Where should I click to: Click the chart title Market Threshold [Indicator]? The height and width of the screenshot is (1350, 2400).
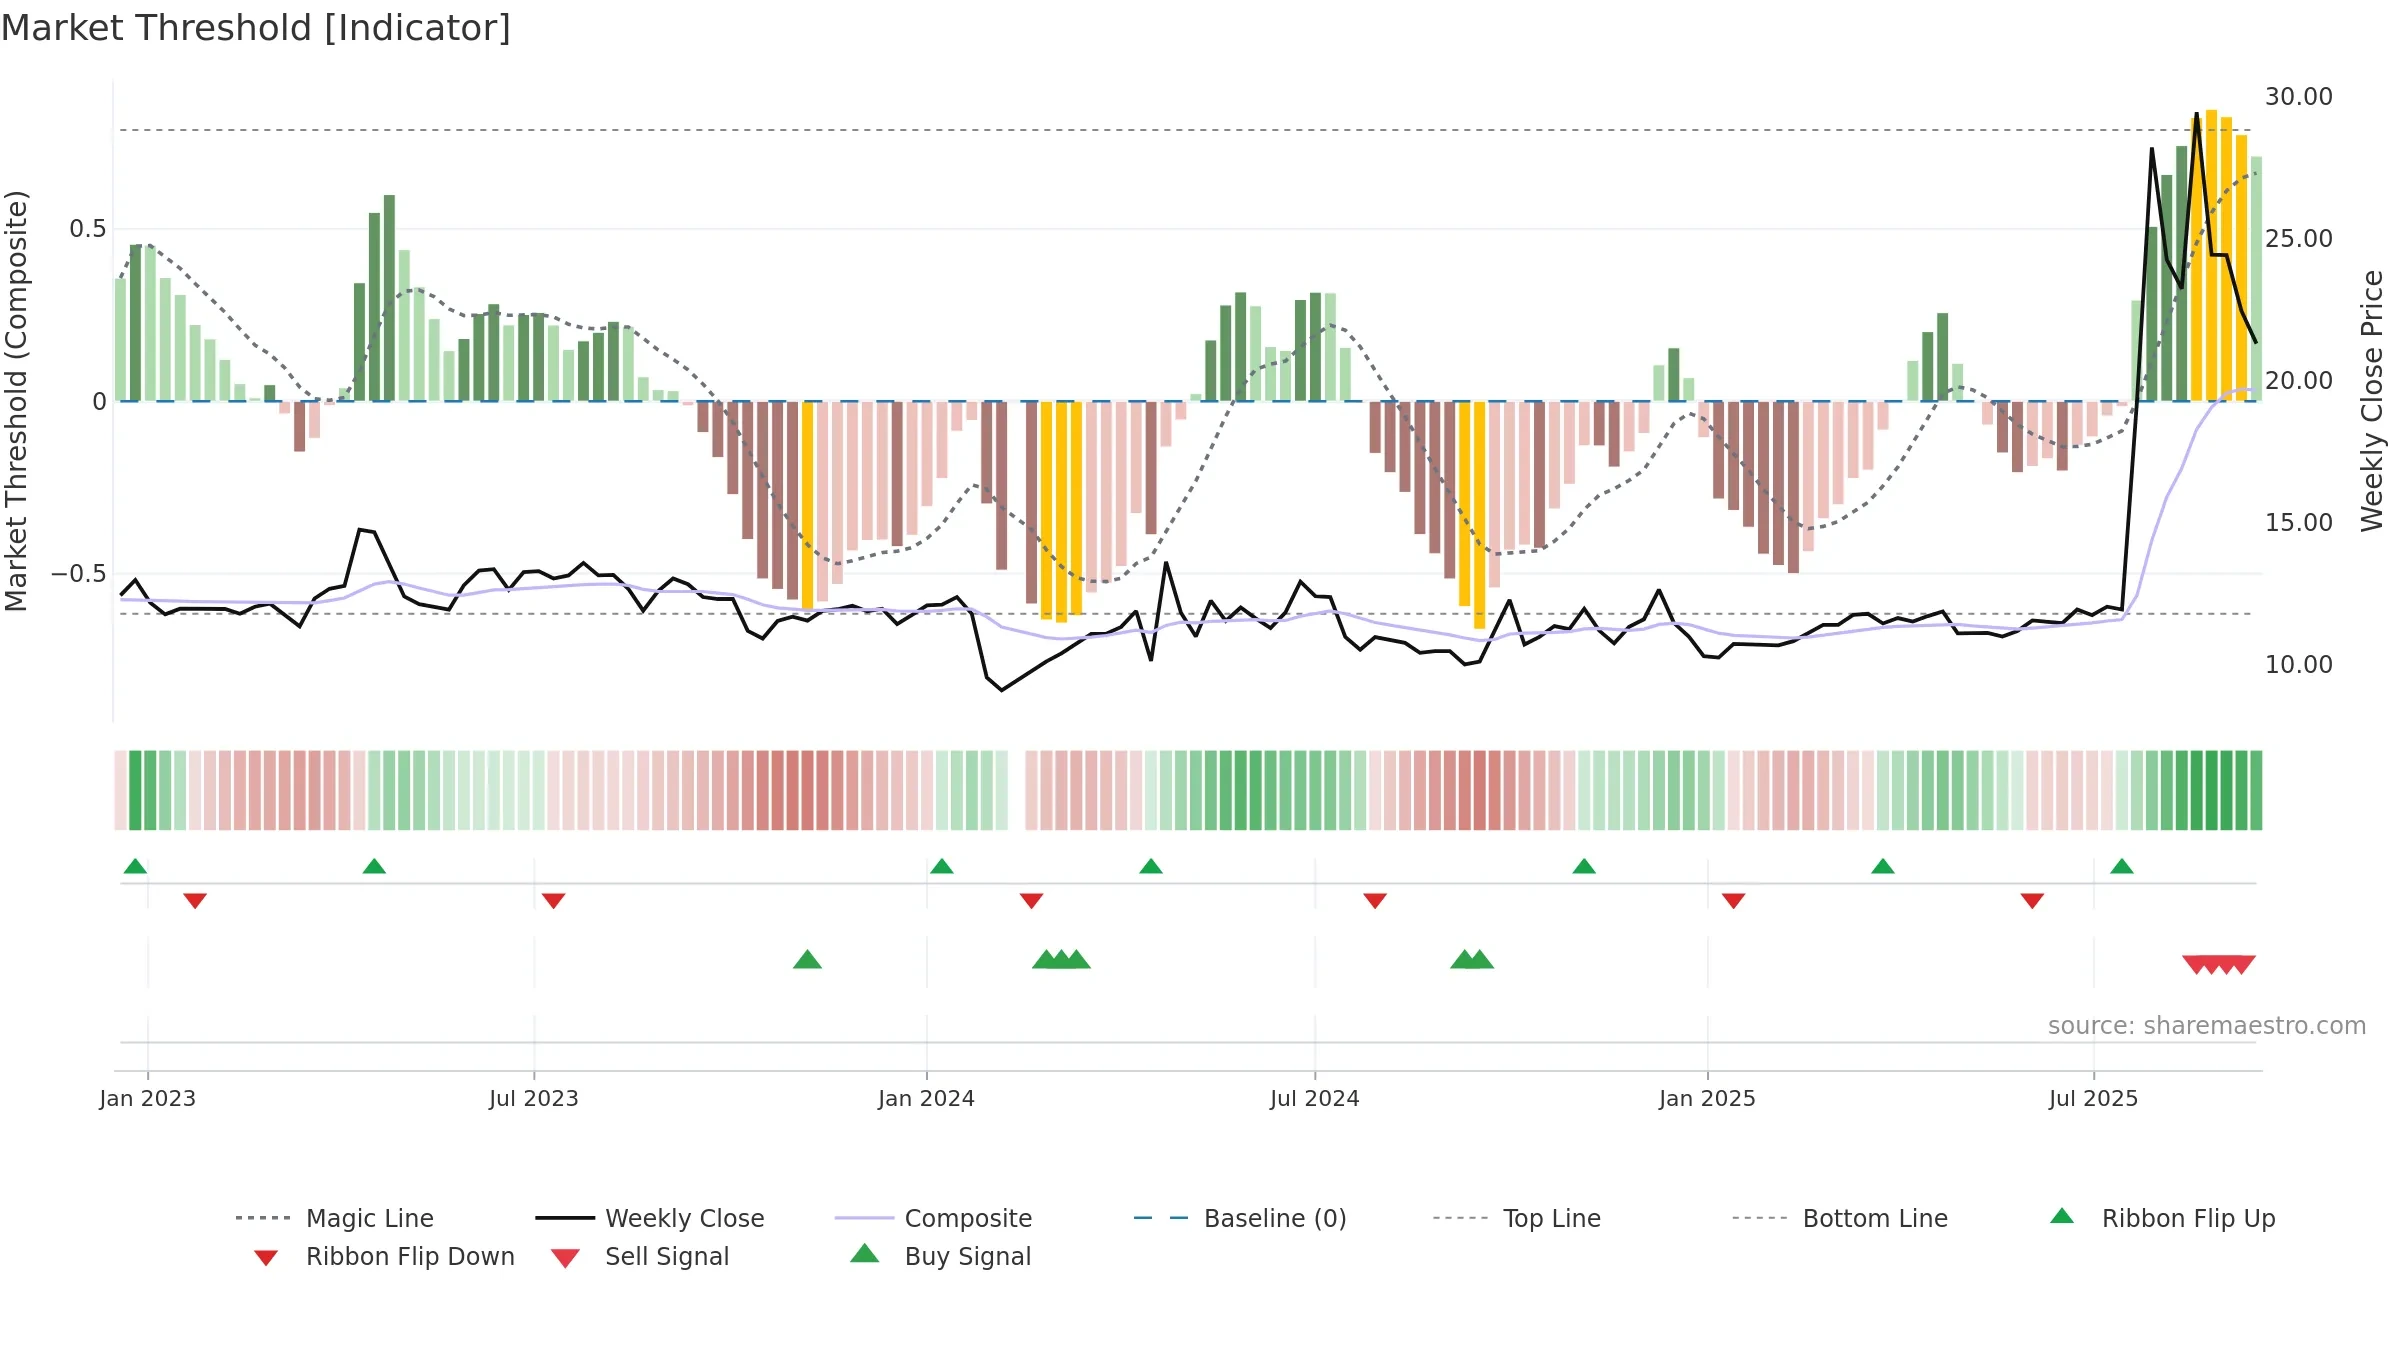(x=256, y=28)
